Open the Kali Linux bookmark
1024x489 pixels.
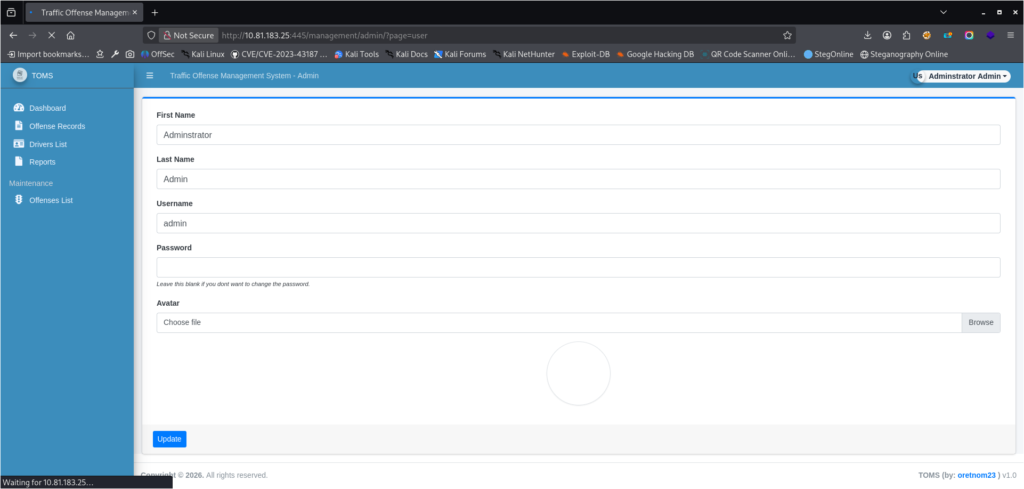click(x=203, y=54)
